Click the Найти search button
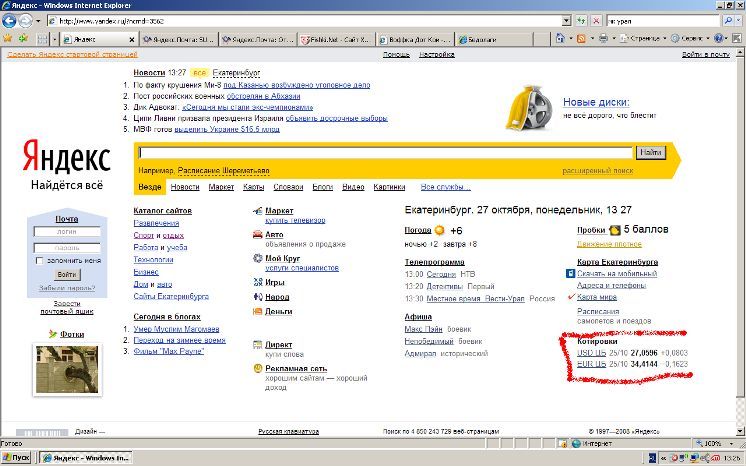Screen dimensions: 746x466 pyautogui.click(x=650, y=152)
